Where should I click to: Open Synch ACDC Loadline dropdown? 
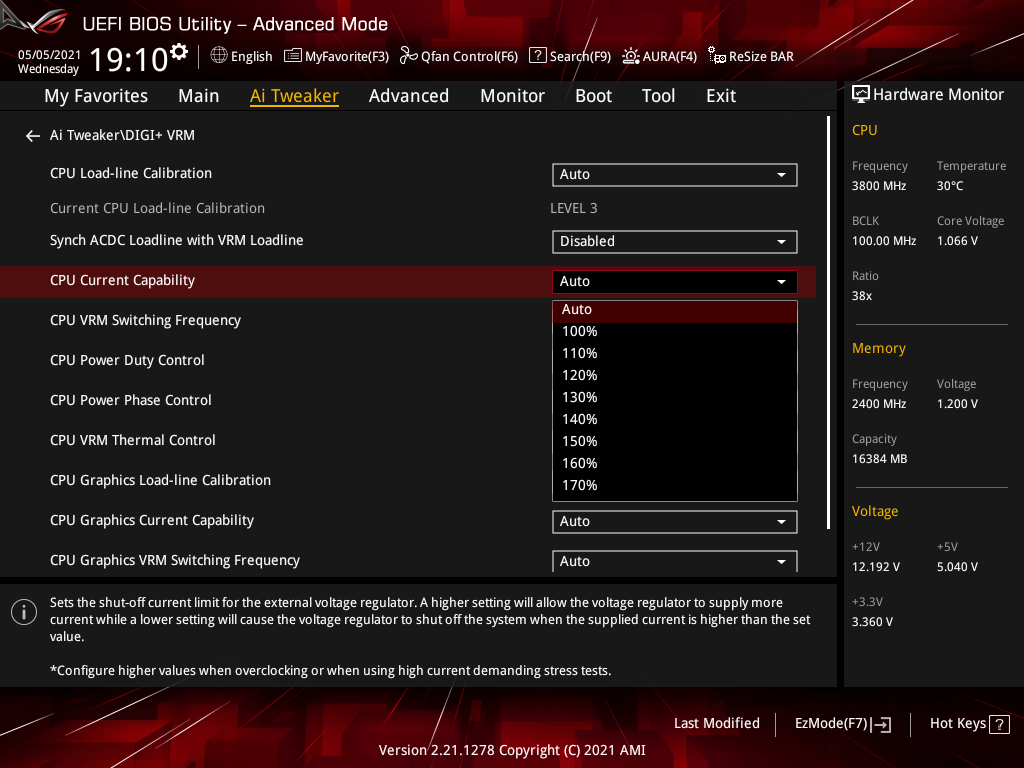pos(675,242)
